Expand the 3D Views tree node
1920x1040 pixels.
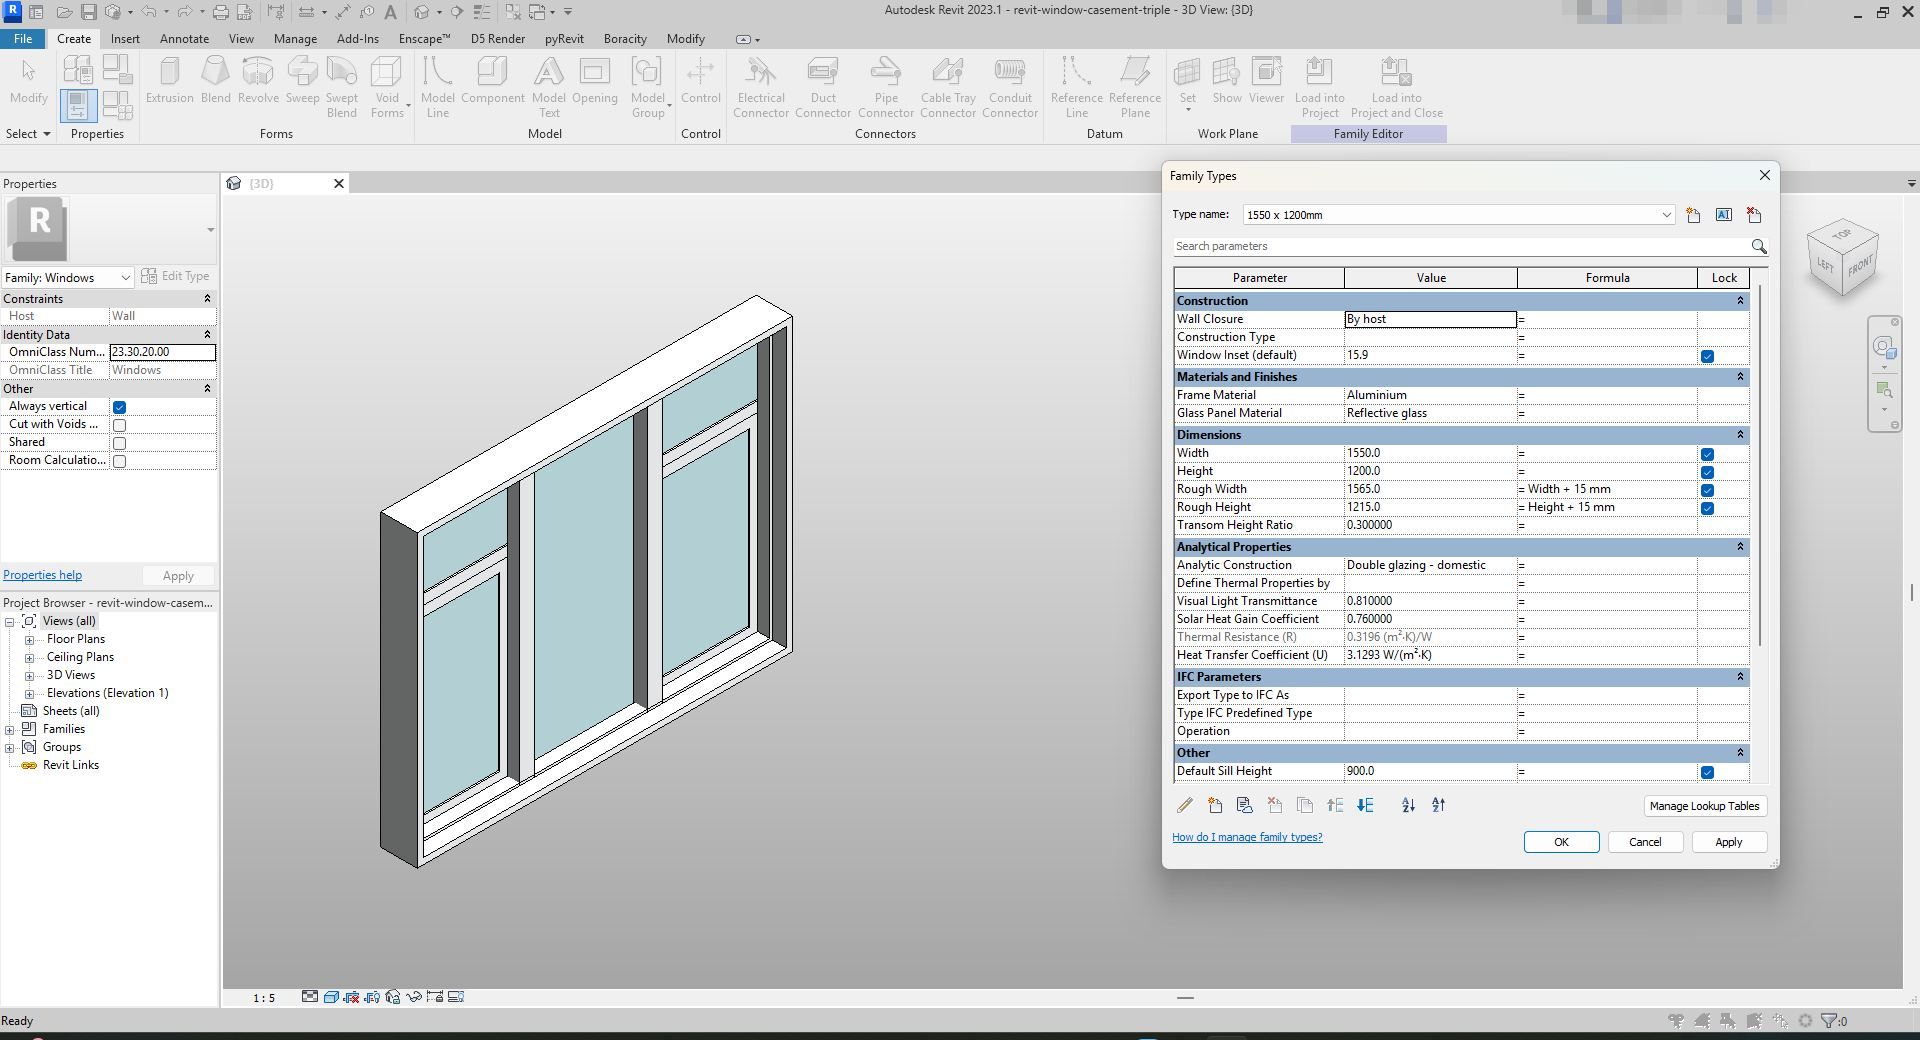(x=30, y=676)
